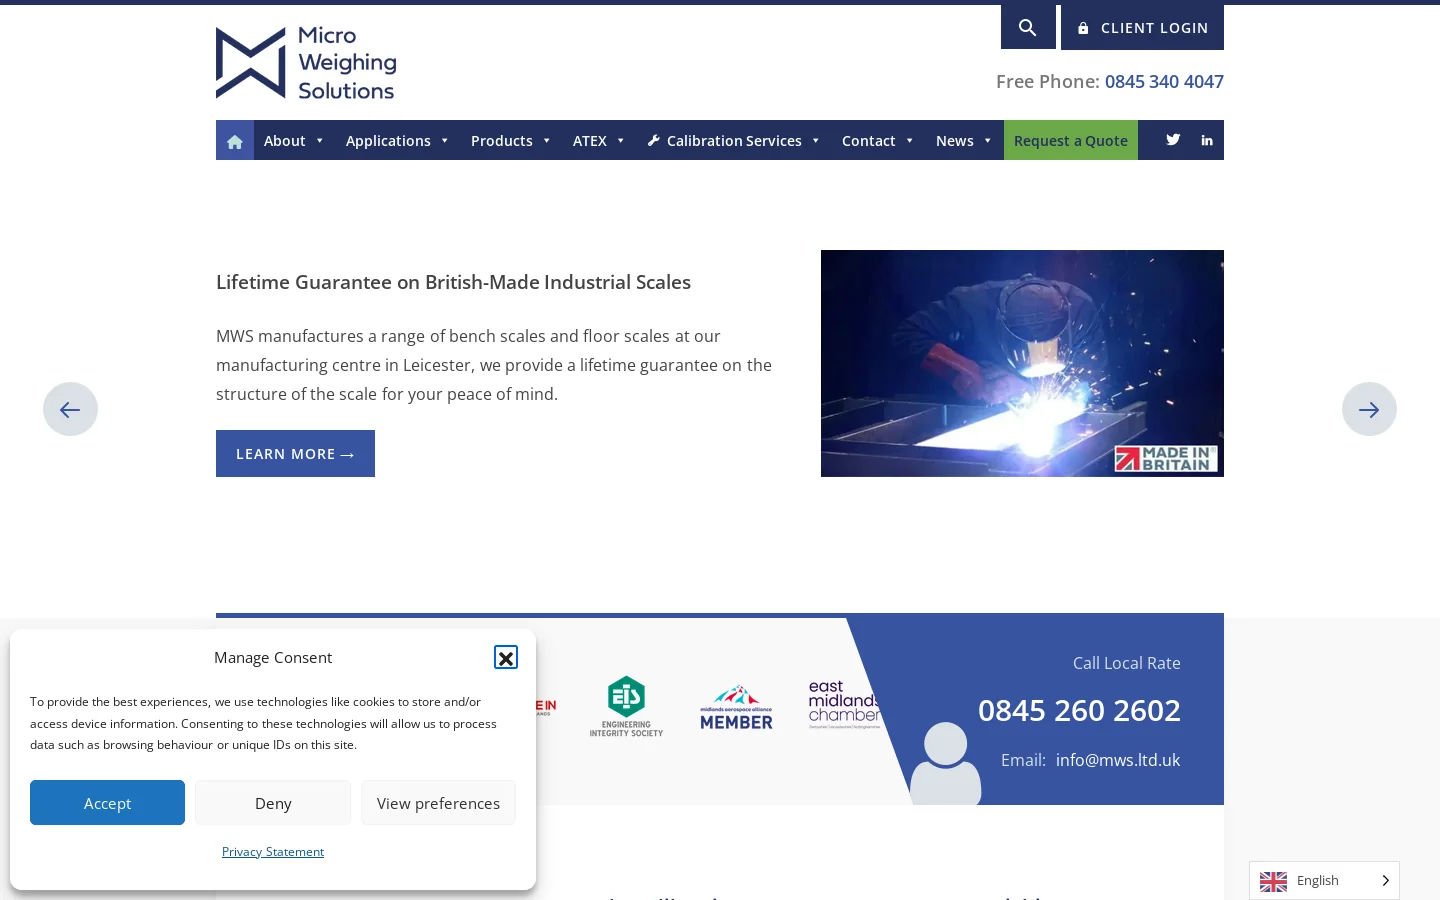Click the Midlands Aerospace Alliance Member logo

pos(736,707)
